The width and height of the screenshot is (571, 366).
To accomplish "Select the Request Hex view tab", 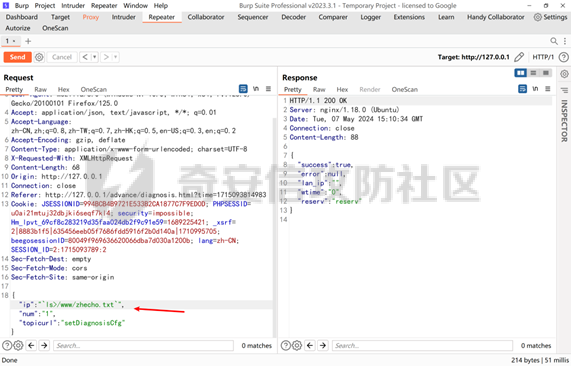I will (63, 90).
